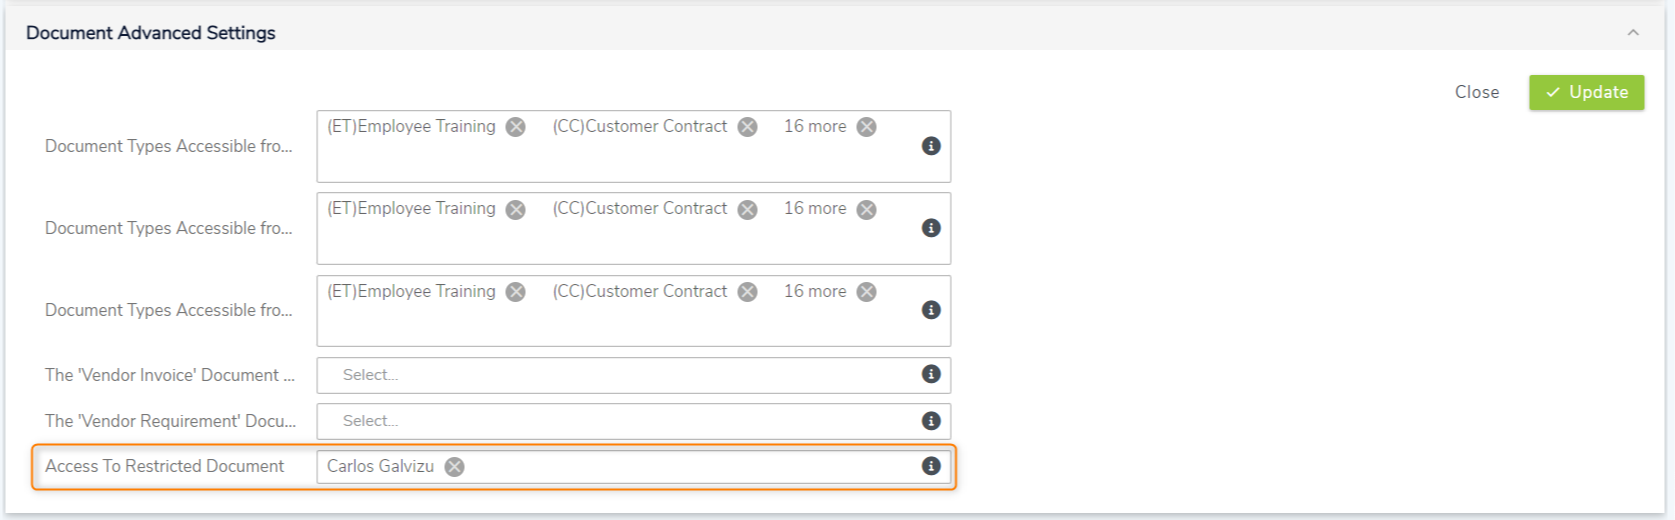Remove '16 more' chip in first row
Viewport: 1675px width, 520px height.
[867, 127]
